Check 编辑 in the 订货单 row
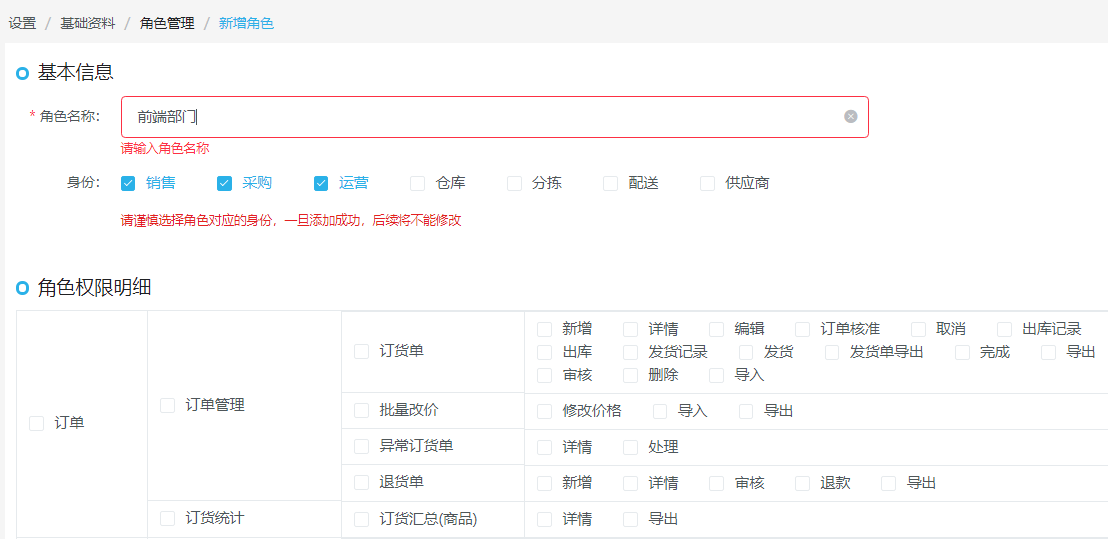Viewport: 1108px width, 539px height. 717,329
